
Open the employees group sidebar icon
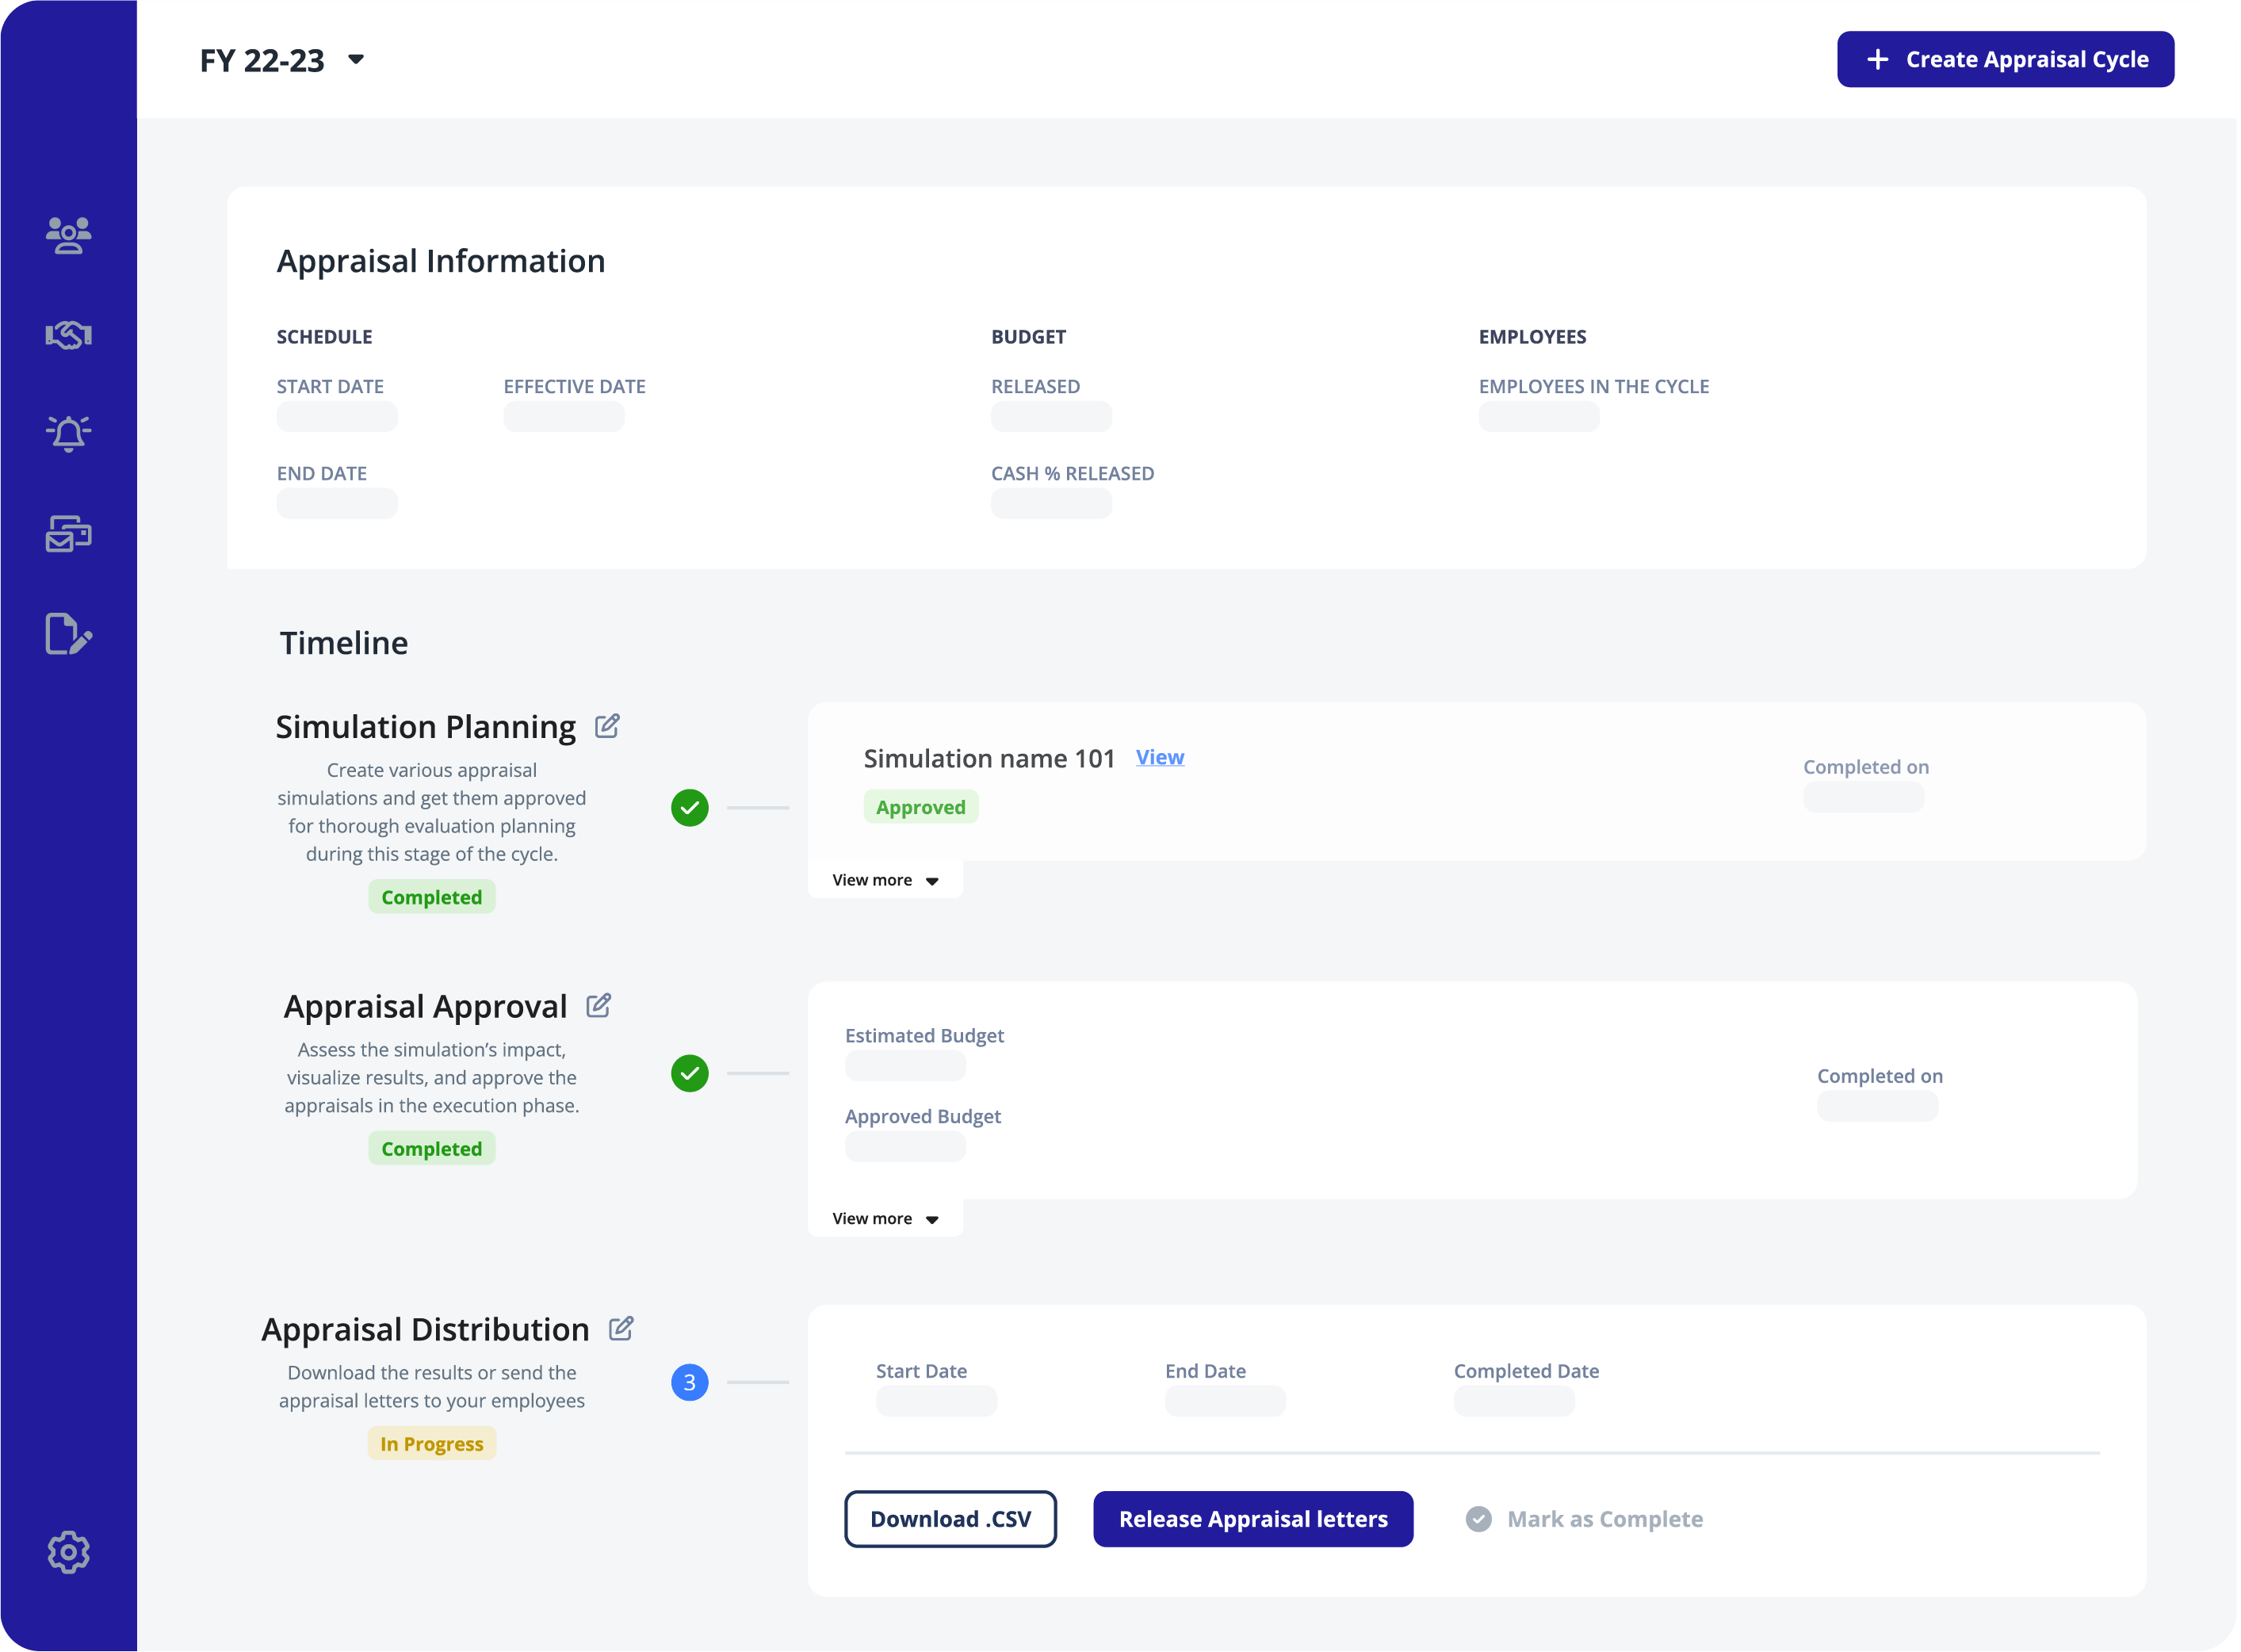point(68,235)
